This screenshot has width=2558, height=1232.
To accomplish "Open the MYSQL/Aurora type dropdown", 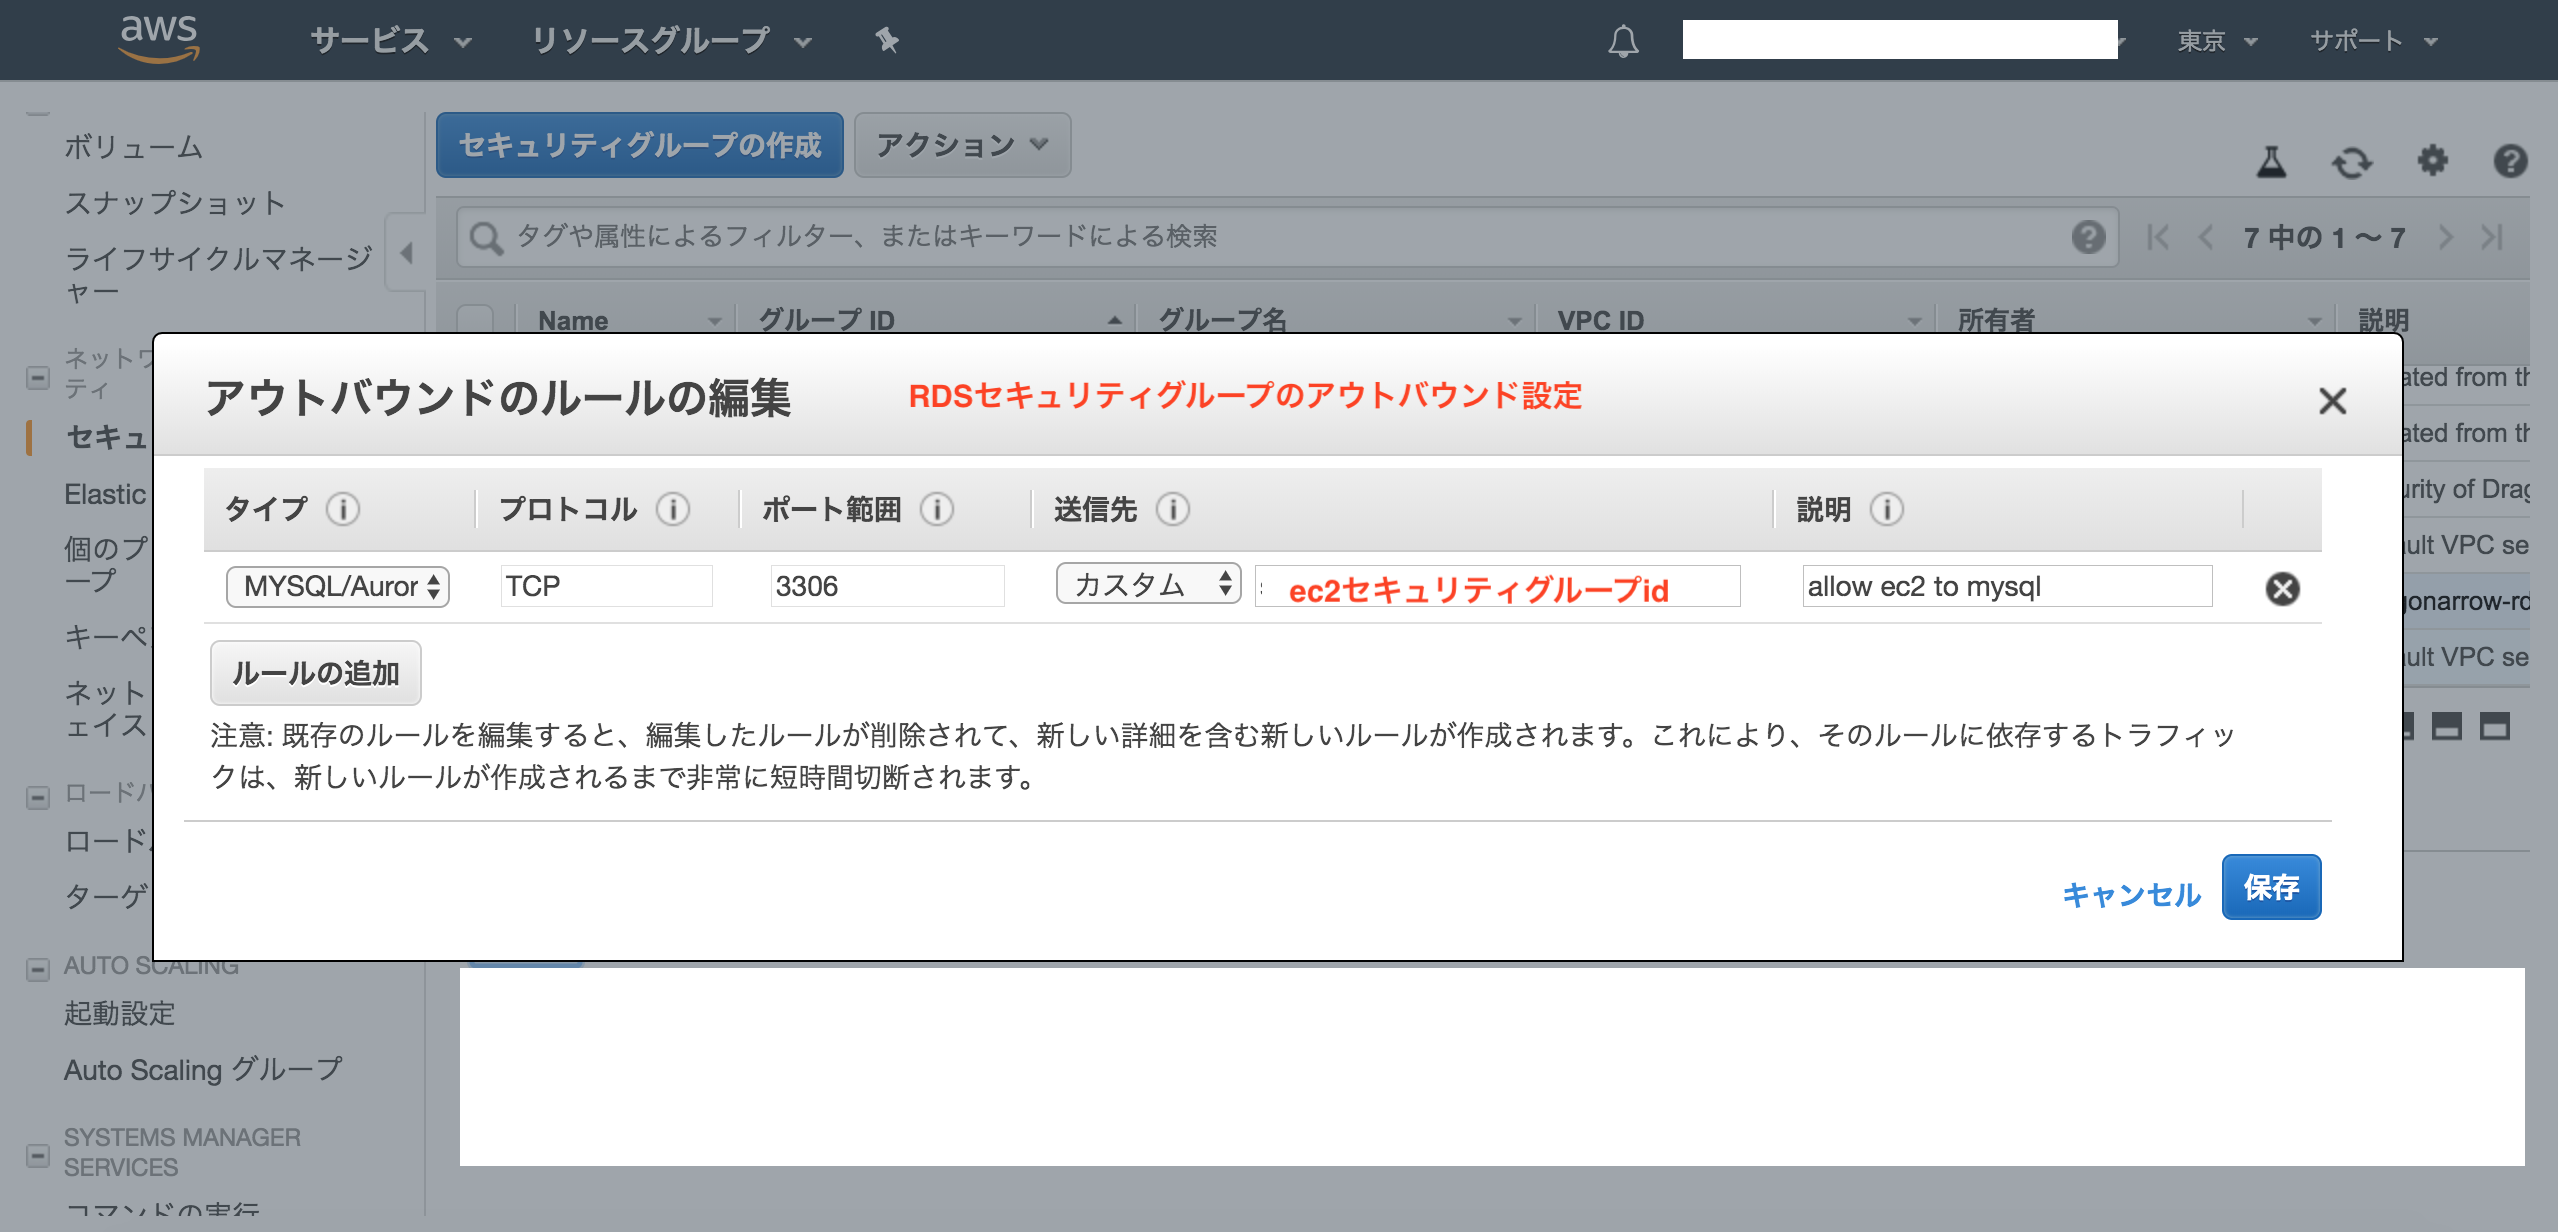I will click(x=338, y=586).
